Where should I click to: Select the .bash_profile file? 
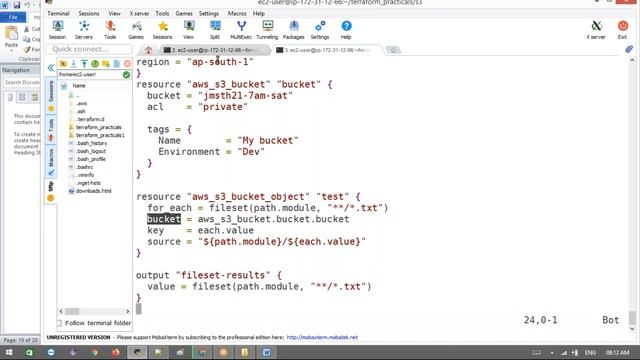91,159
